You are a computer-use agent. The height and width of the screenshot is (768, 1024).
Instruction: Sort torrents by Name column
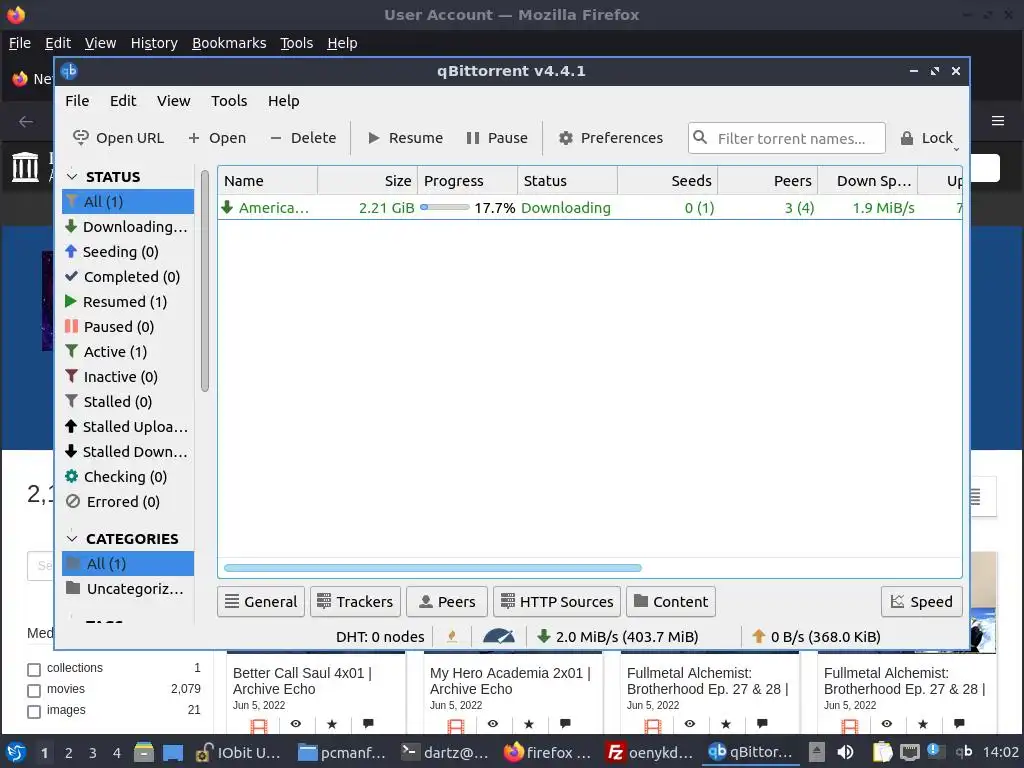[x=268, y=181]
